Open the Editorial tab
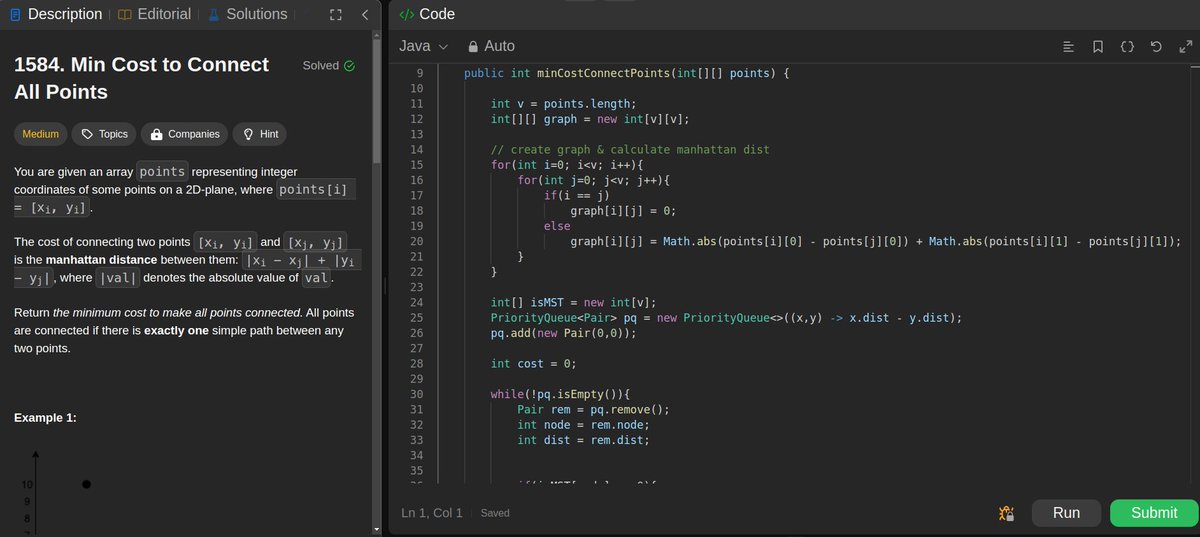 tap(154, 14)
